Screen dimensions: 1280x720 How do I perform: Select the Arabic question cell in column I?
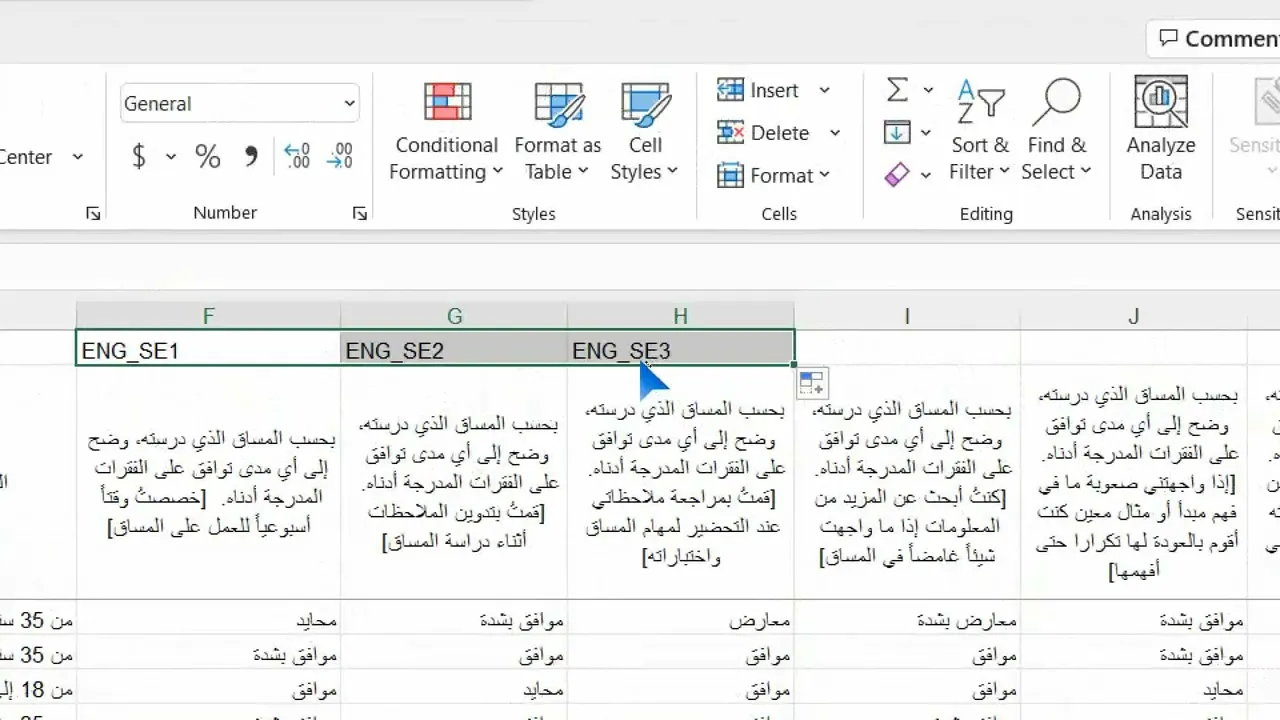pyautogui.click(x=907, y=483)
